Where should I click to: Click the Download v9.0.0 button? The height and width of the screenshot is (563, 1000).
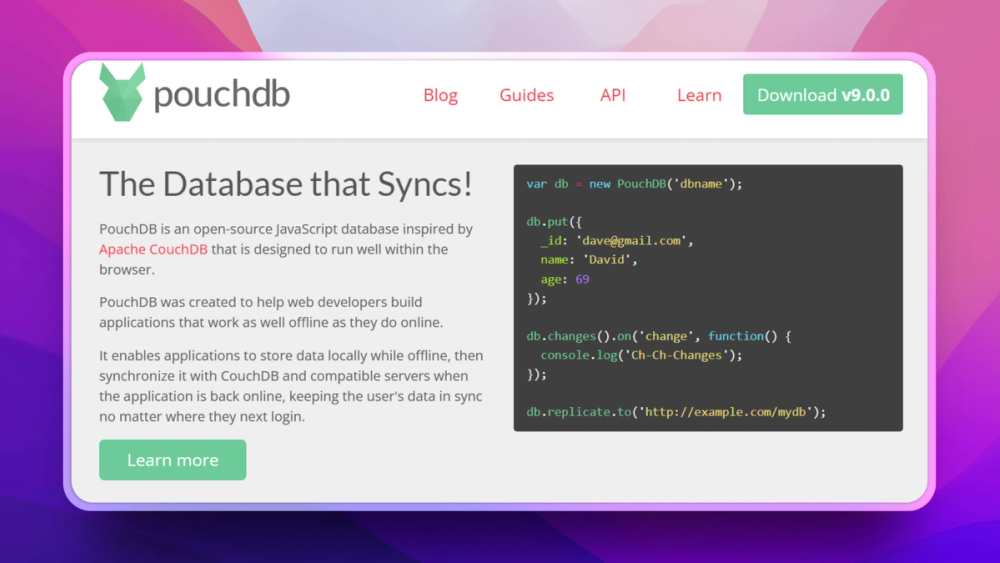(823, 94)
